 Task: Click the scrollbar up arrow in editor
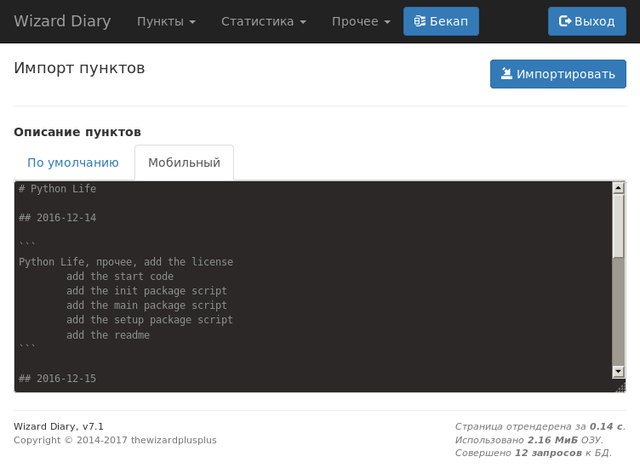618,188
